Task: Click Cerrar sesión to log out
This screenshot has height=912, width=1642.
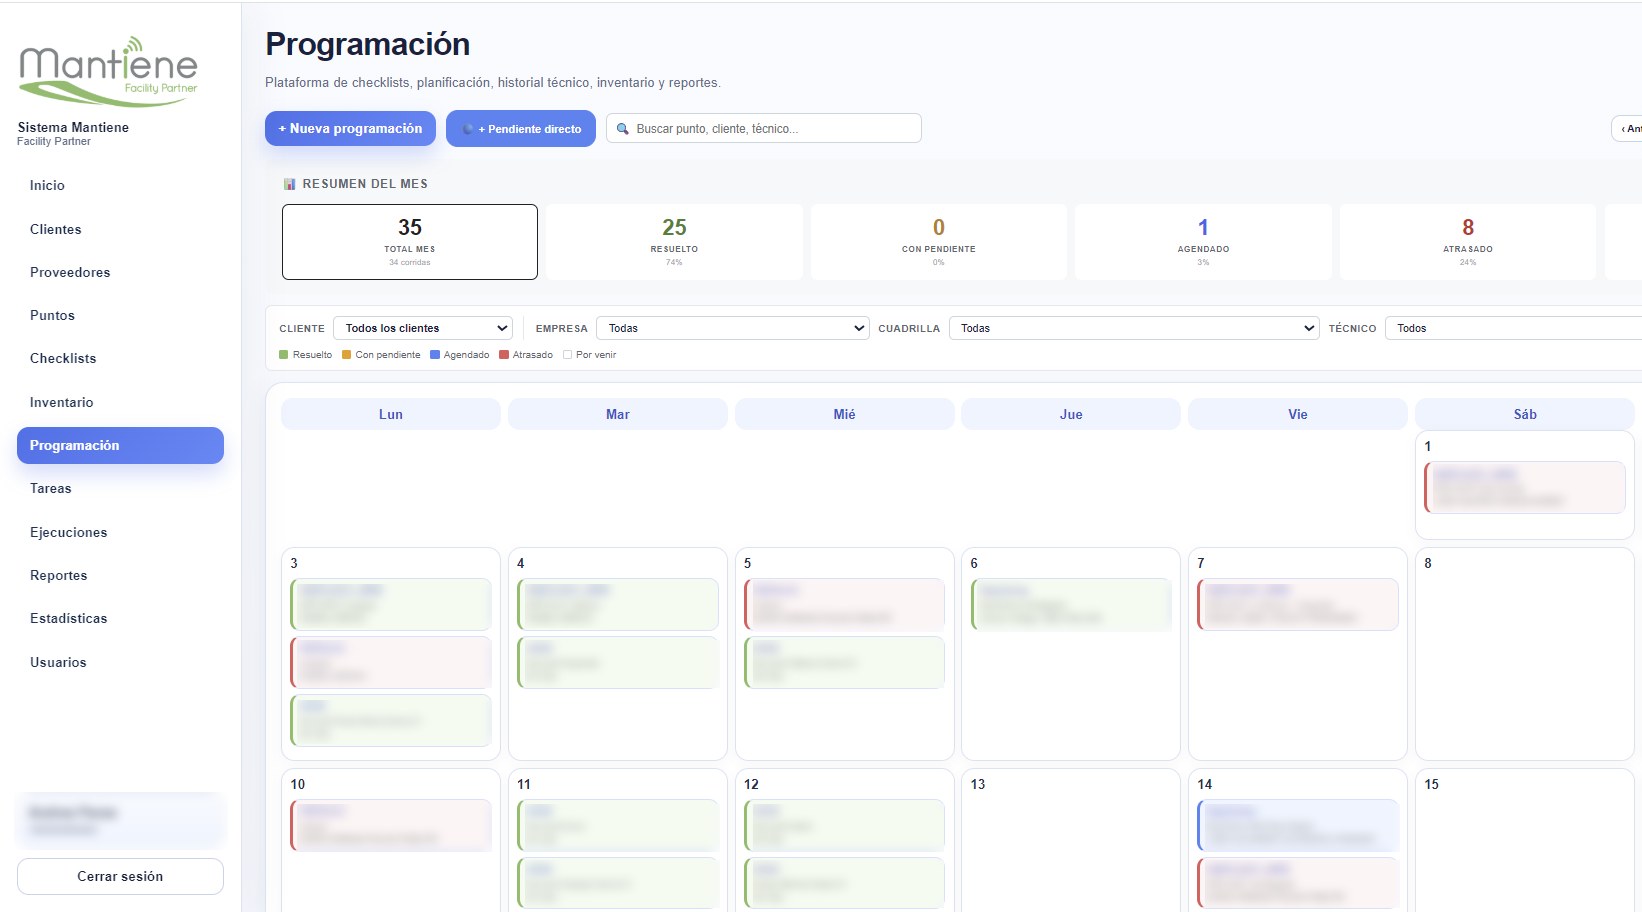Action: (120, 876)
